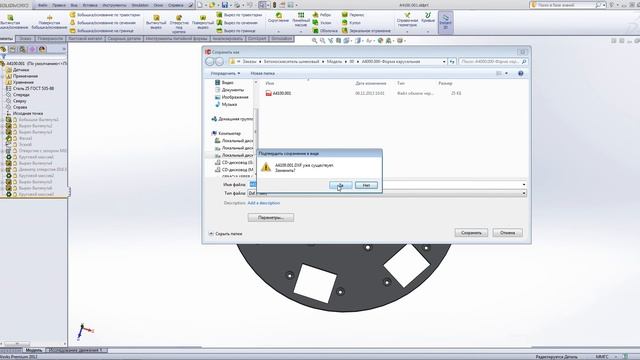Select the Вытянутый вырез tool
Image resolution: width=640 pixels, height=360 pixels.
(156, 22)
